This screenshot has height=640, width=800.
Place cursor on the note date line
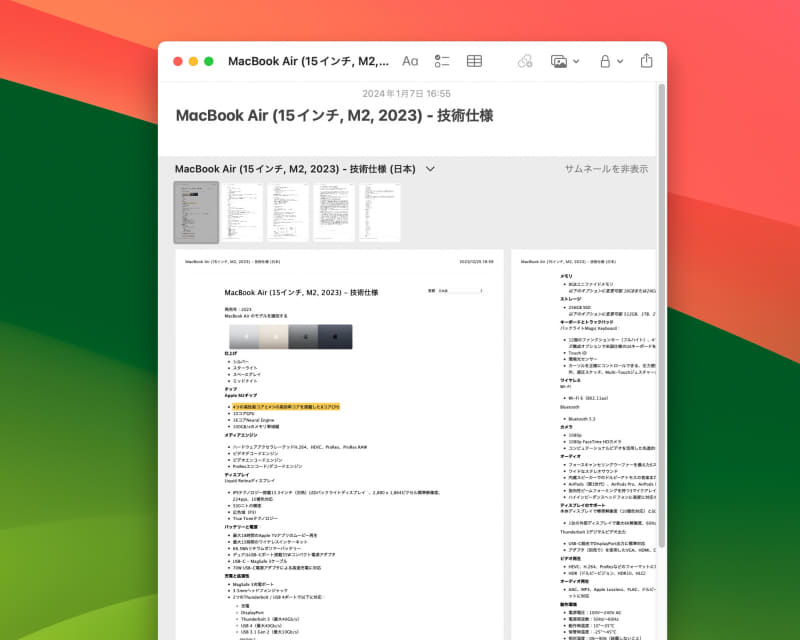pyautogui.click(x=407, y=93)
